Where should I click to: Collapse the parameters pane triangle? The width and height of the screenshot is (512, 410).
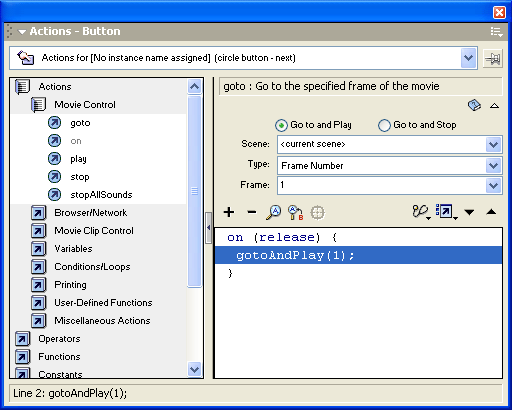pos(495,106)
